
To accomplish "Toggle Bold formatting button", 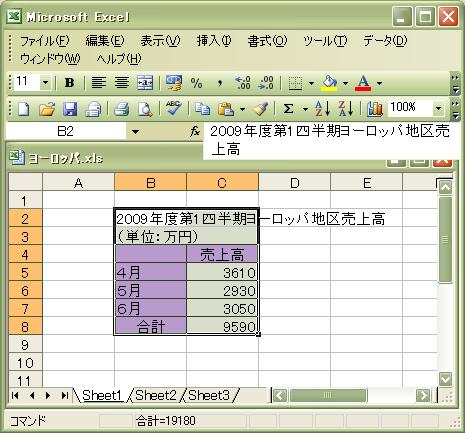I will coord(70,82).
